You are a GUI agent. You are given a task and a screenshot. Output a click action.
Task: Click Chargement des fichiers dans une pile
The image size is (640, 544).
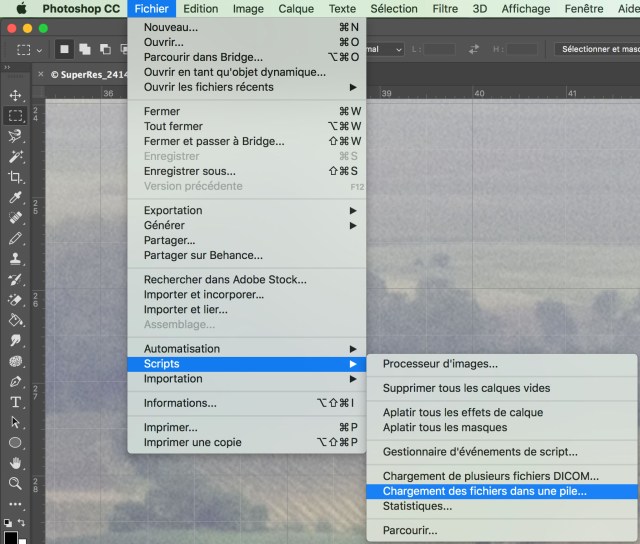(x=484, y=491)
